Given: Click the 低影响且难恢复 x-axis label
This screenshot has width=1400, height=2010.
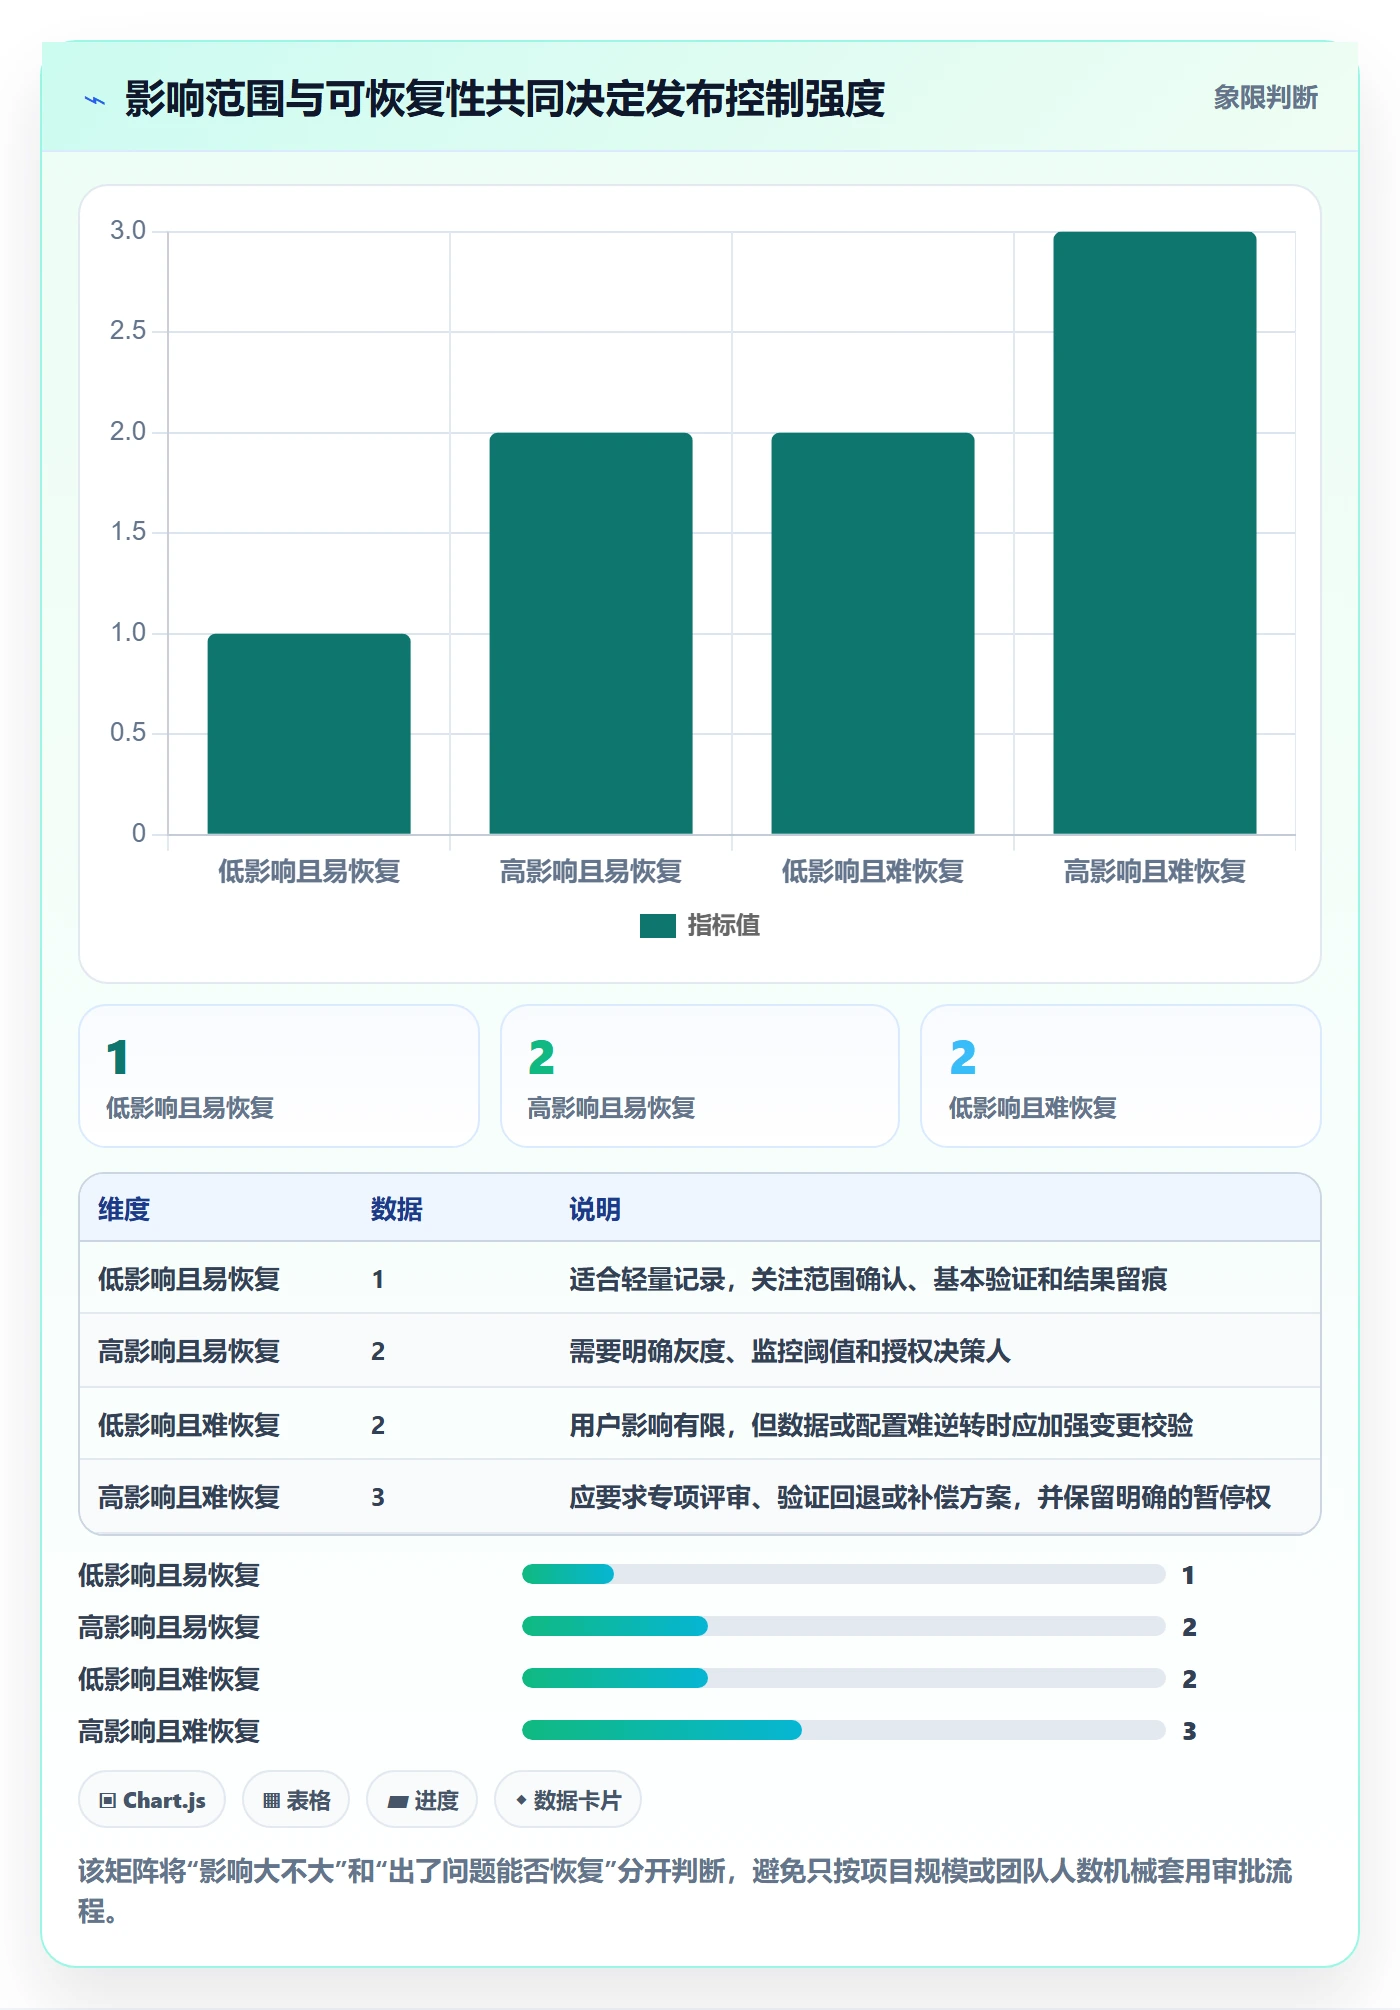Looking at the screenshot, I should 873,872.
